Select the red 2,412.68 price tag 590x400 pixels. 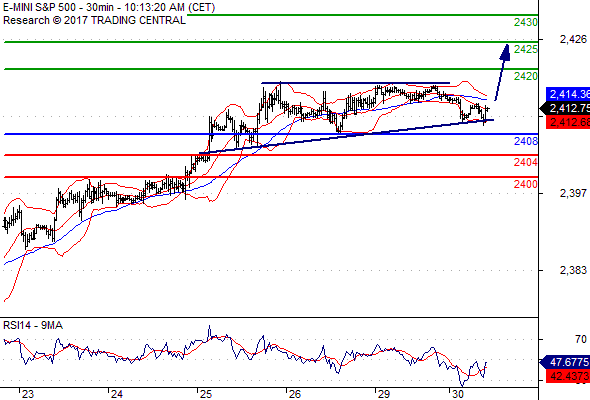[568, 122]
